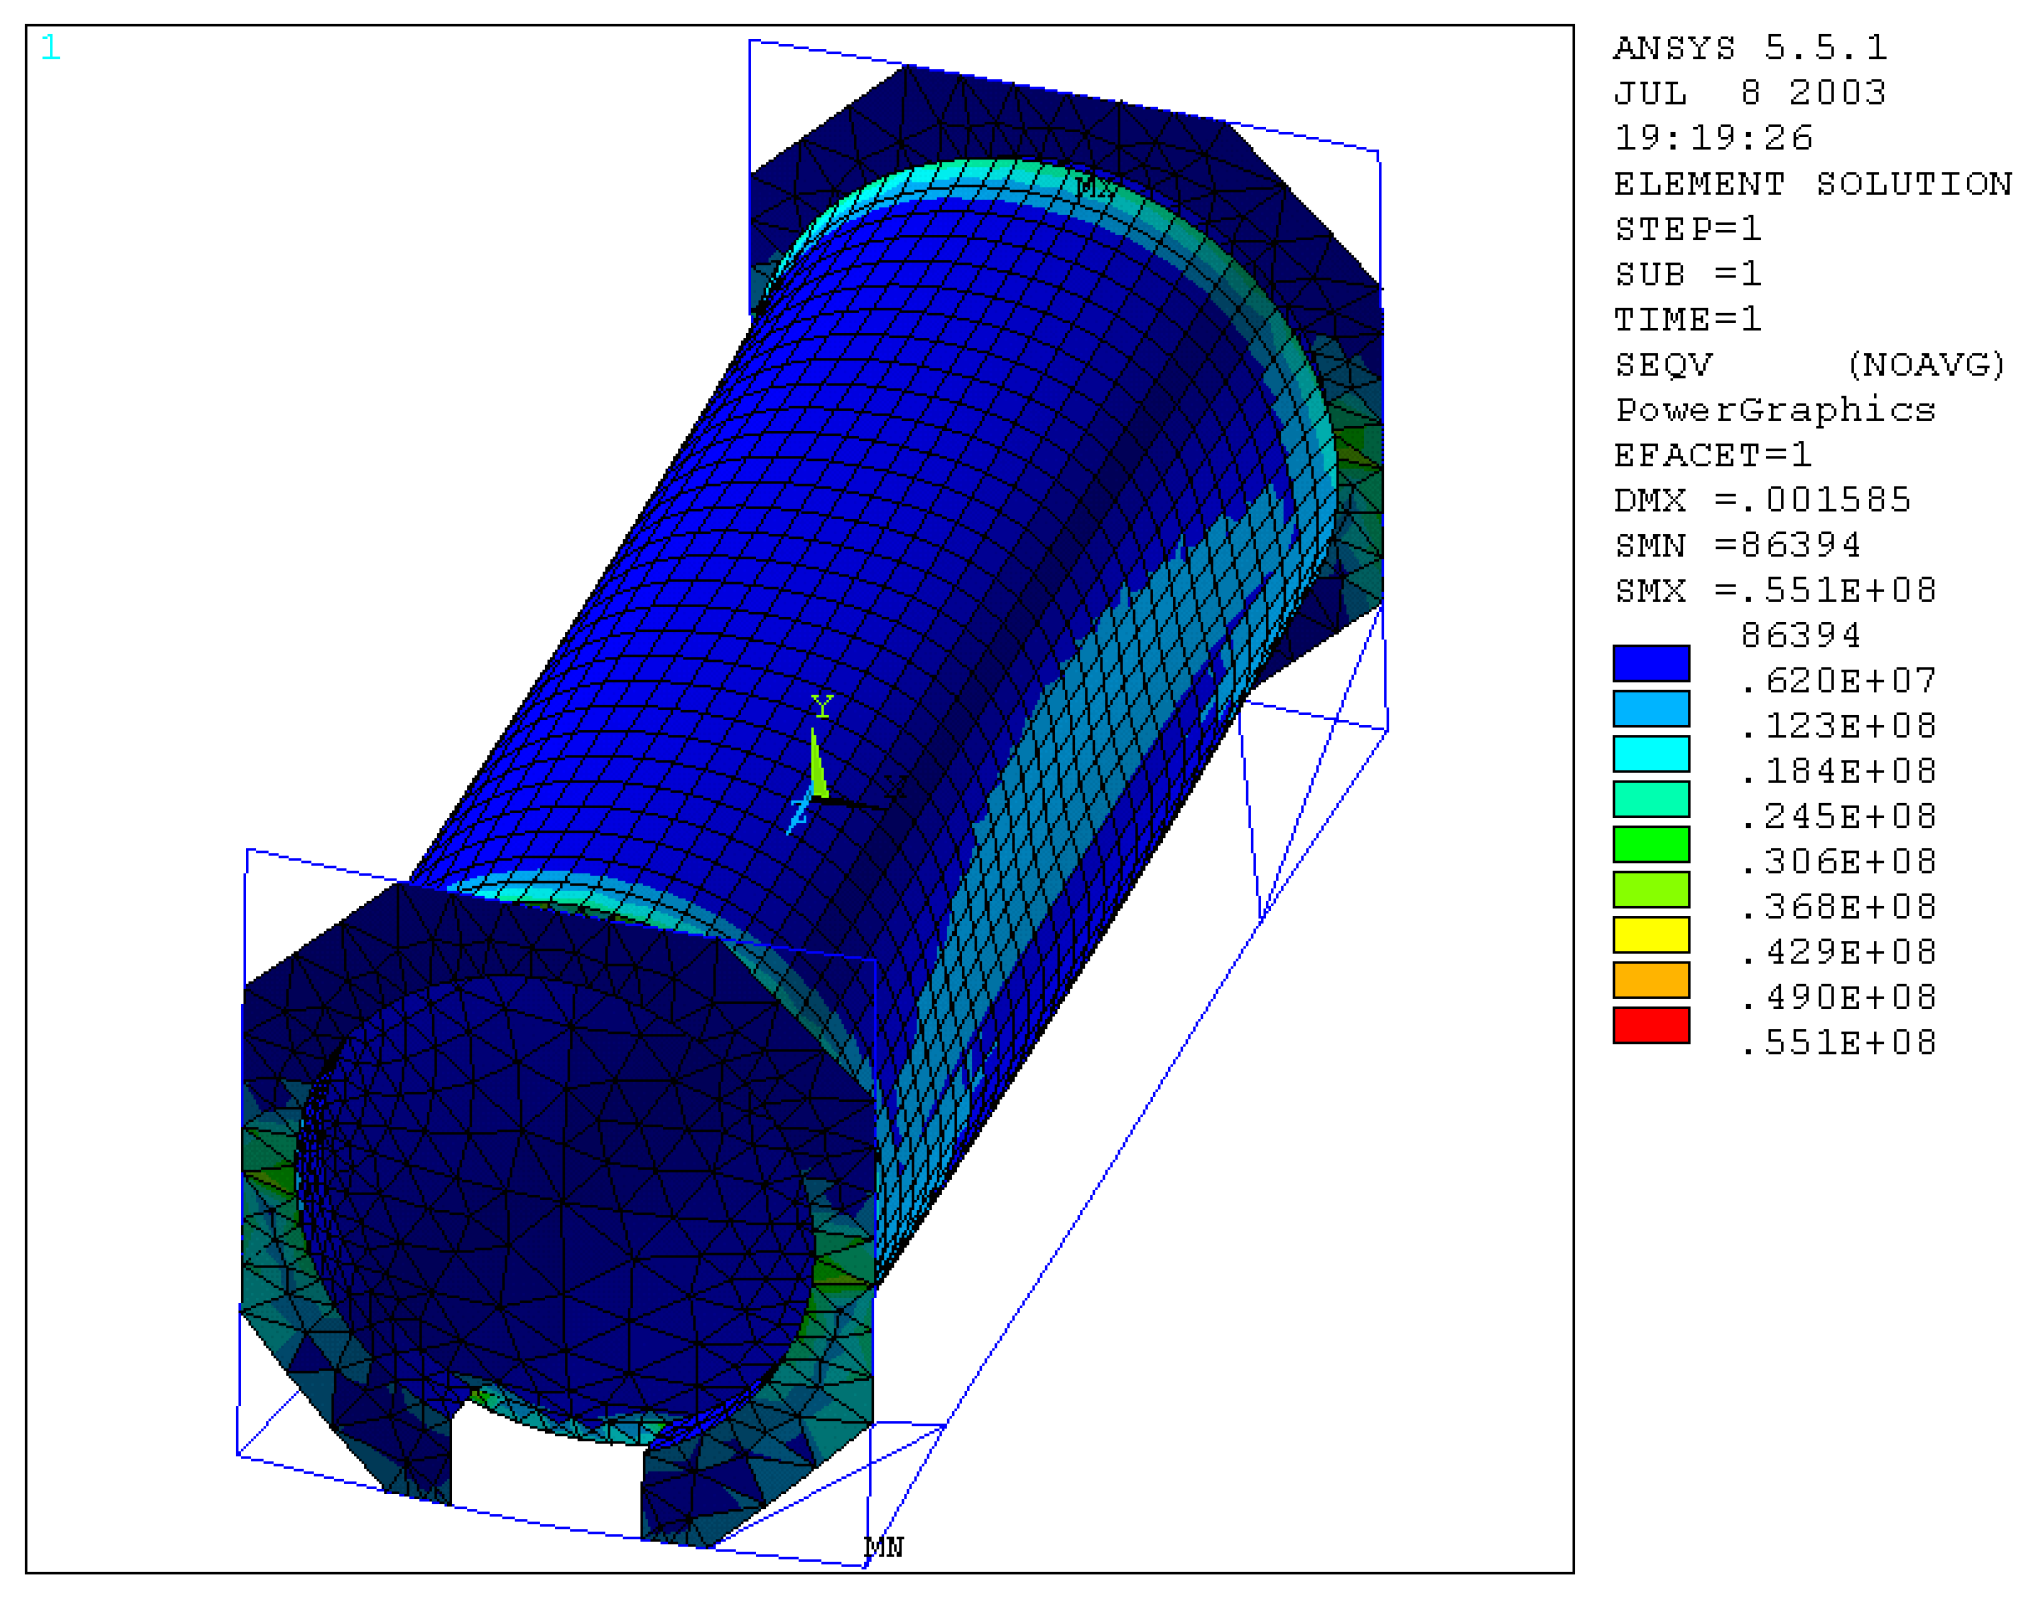Click the DMX =.001585 text
Screen dimensions: 2041x1599
[x=1762, y=499]
